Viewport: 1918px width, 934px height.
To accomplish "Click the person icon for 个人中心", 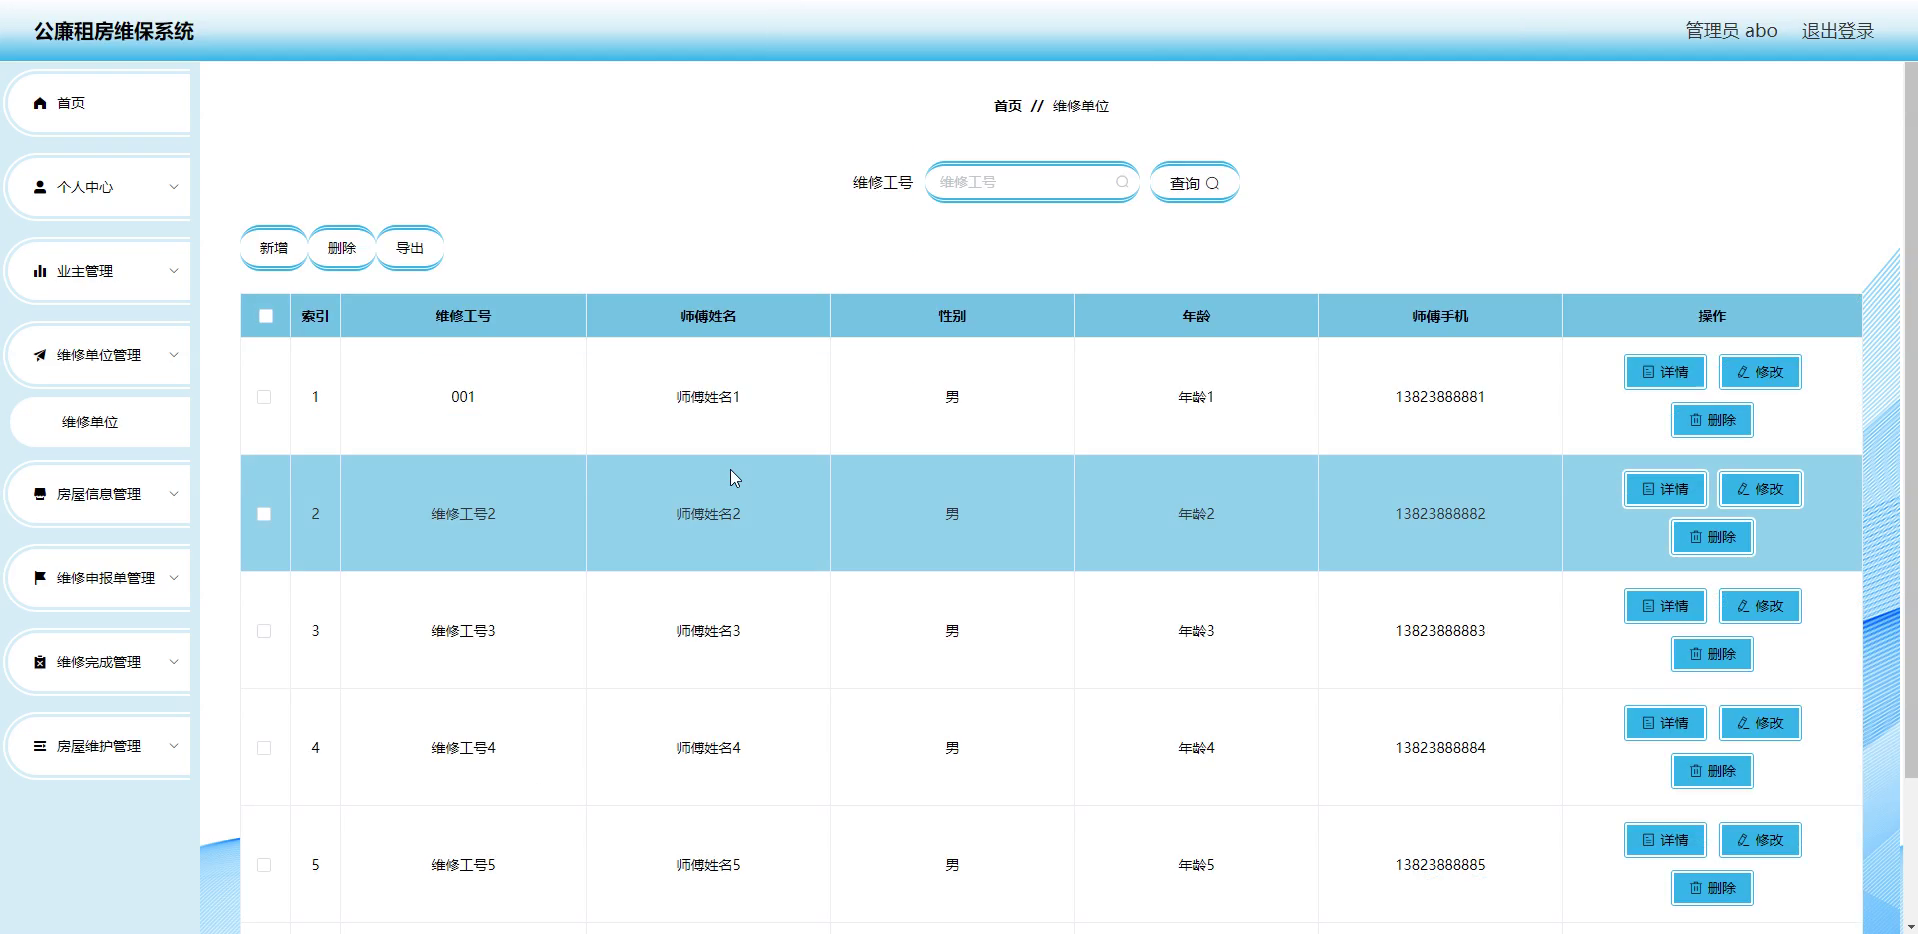I will (40, 187).
